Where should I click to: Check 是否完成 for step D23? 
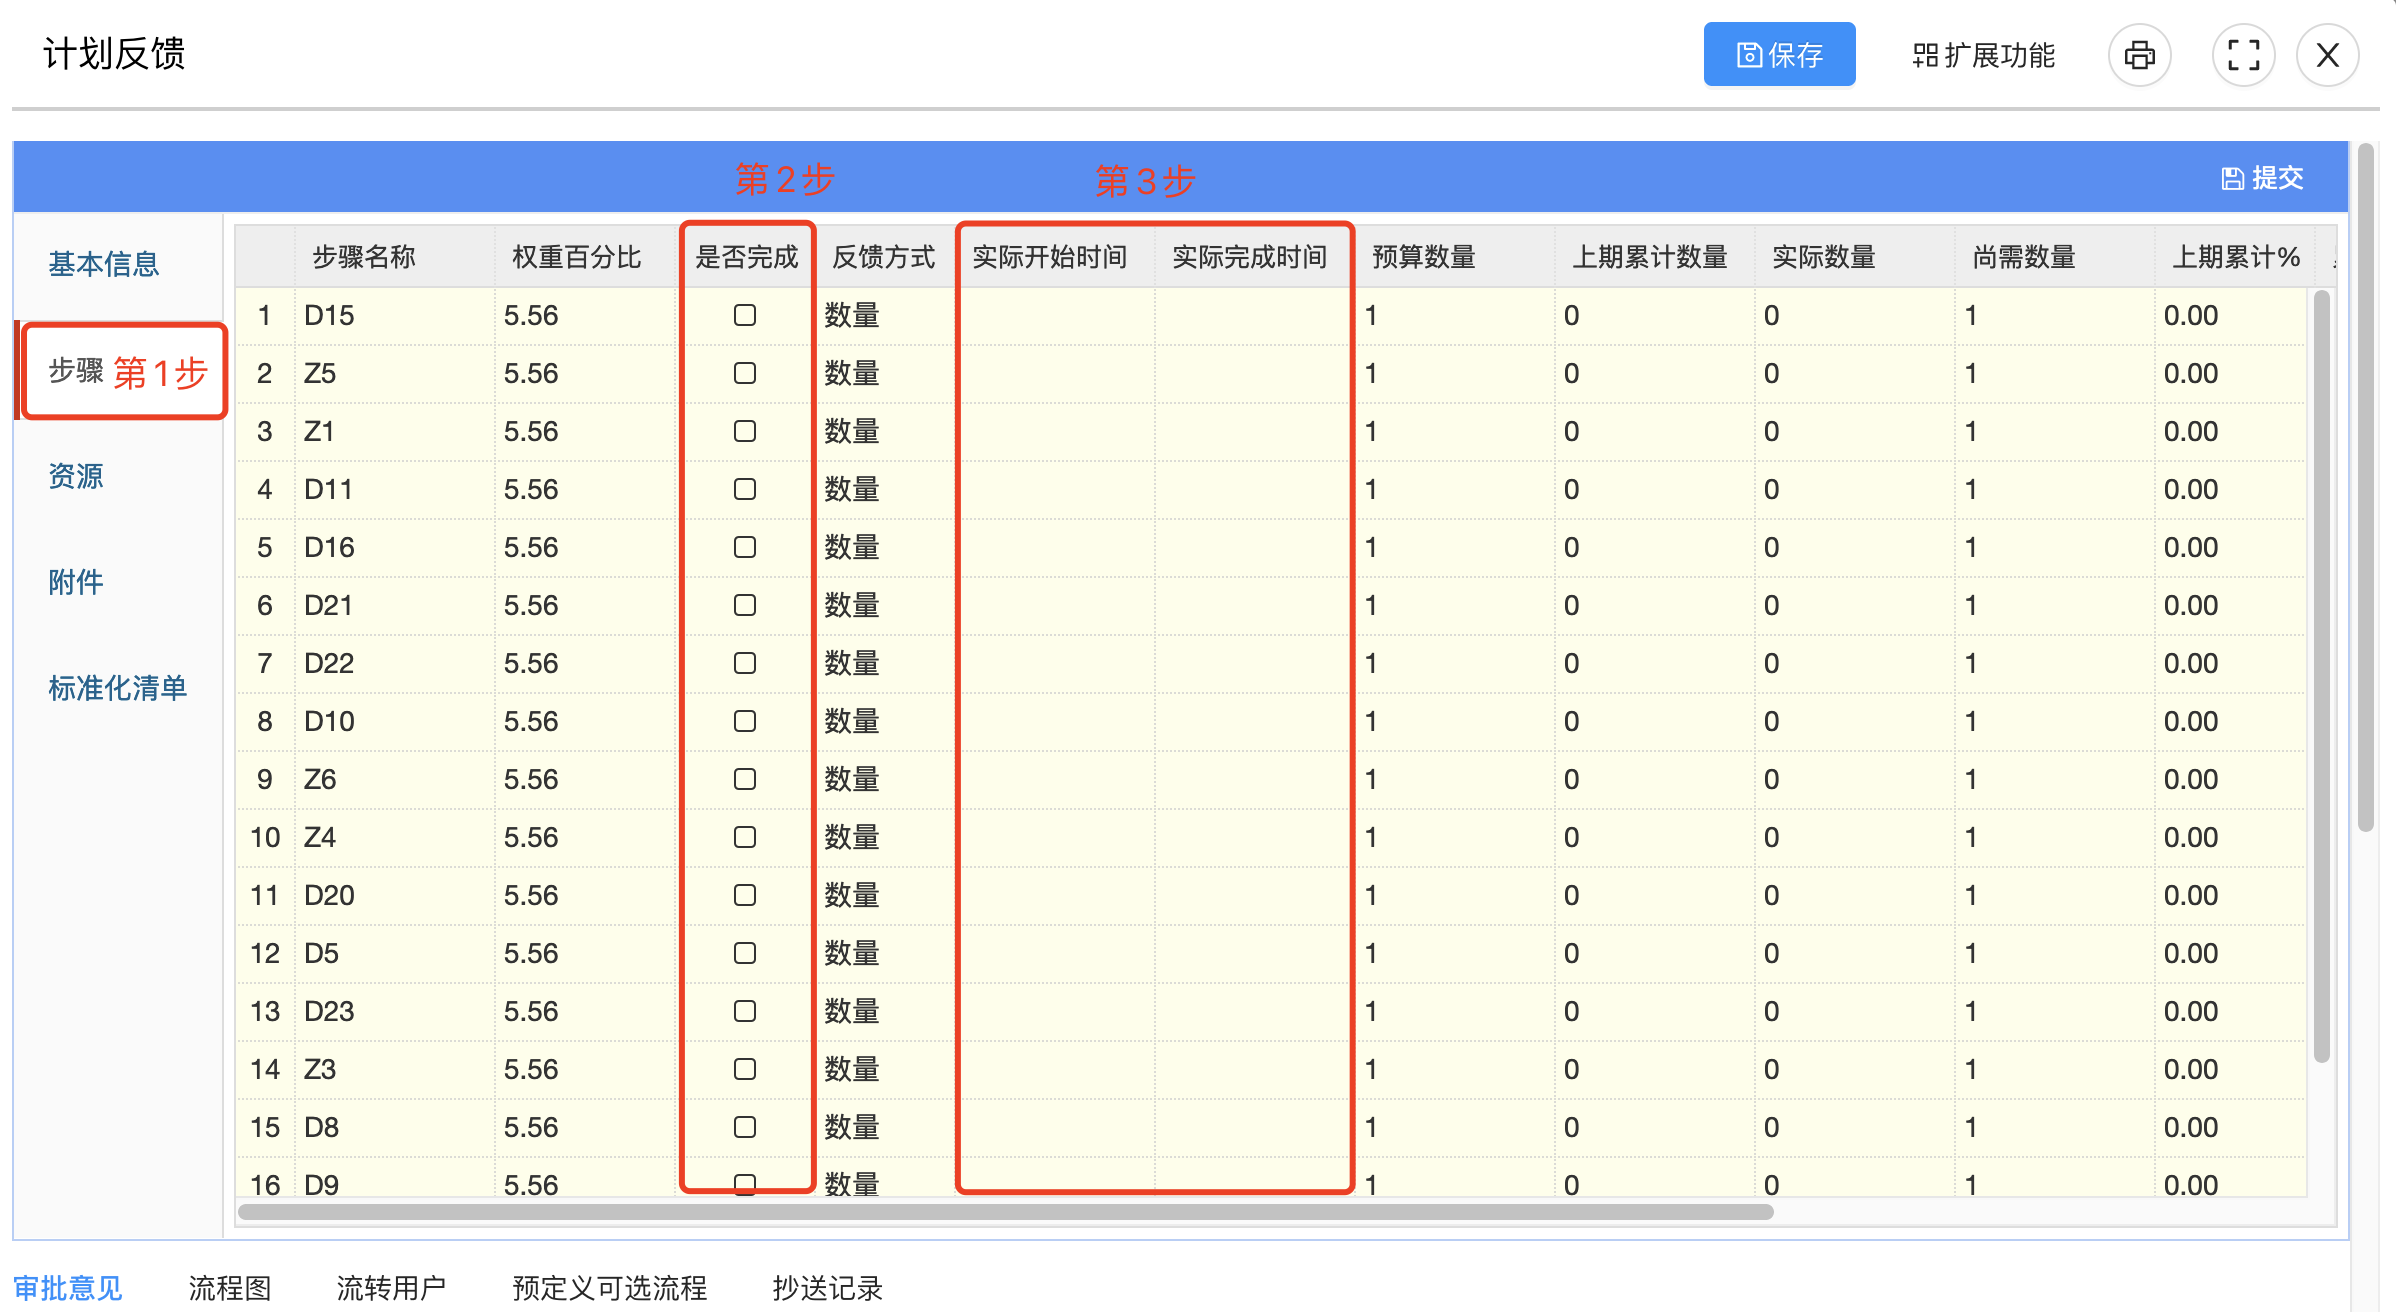(x=745, y=1011)
